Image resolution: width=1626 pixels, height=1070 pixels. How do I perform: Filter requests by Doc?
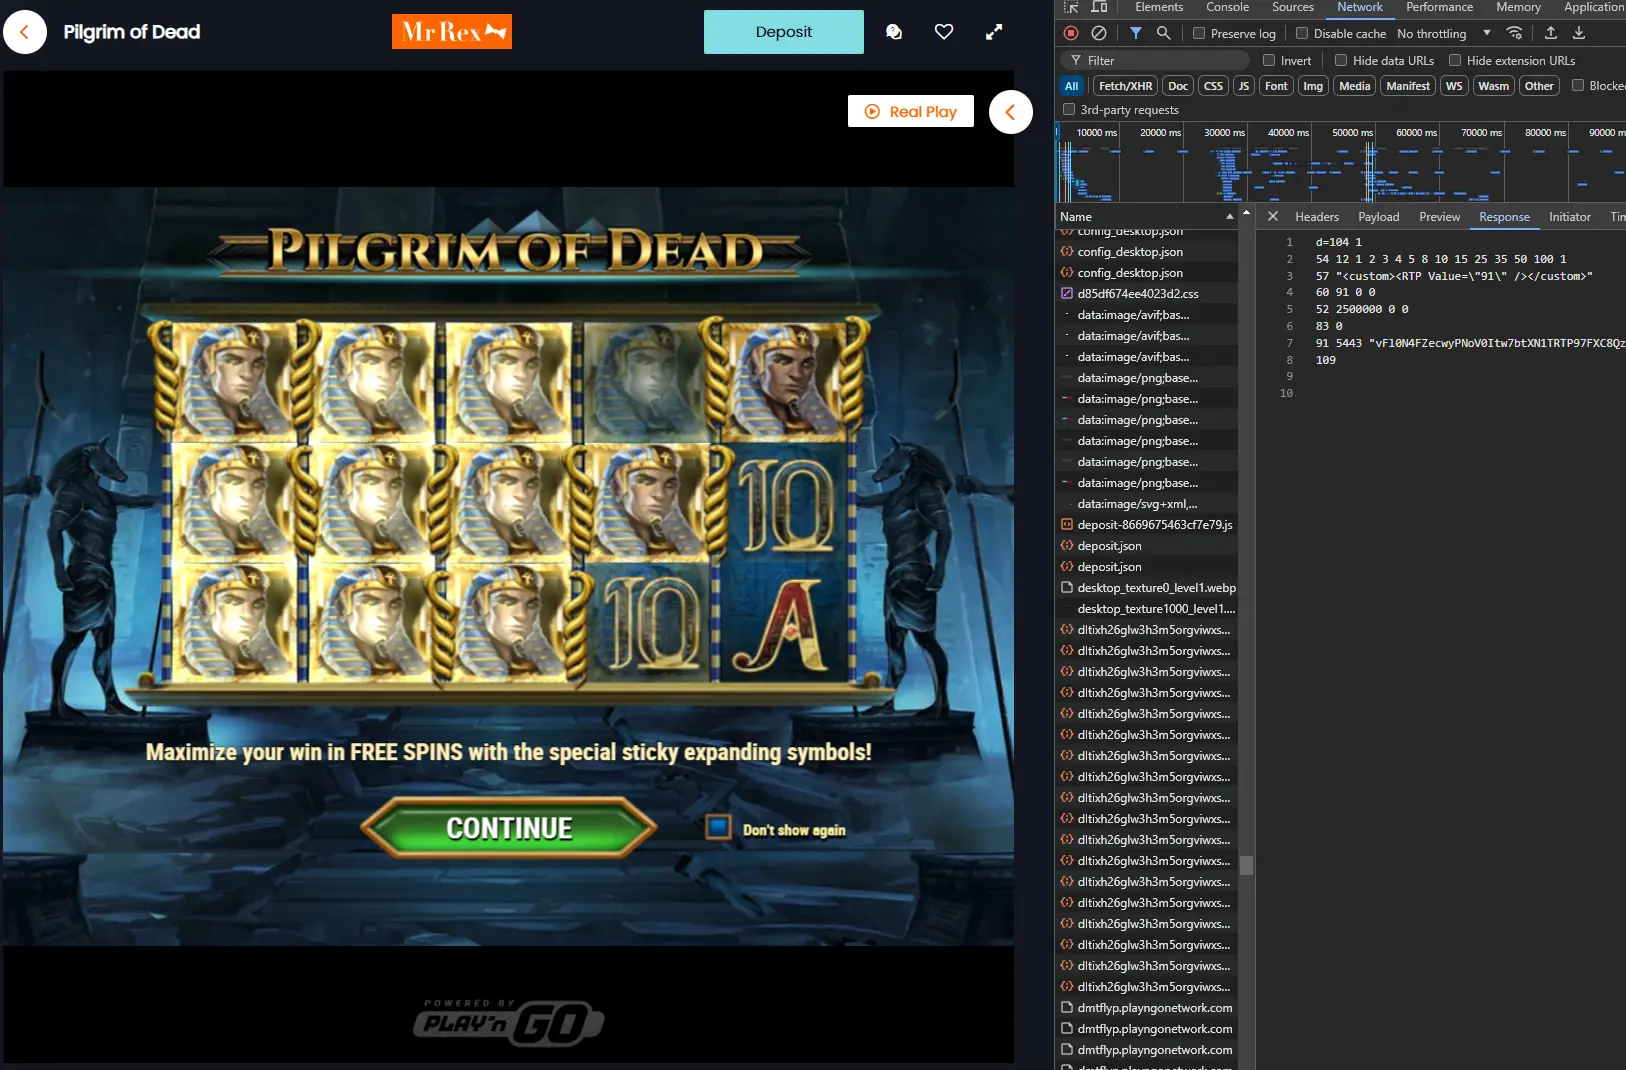click(1178, 86)
